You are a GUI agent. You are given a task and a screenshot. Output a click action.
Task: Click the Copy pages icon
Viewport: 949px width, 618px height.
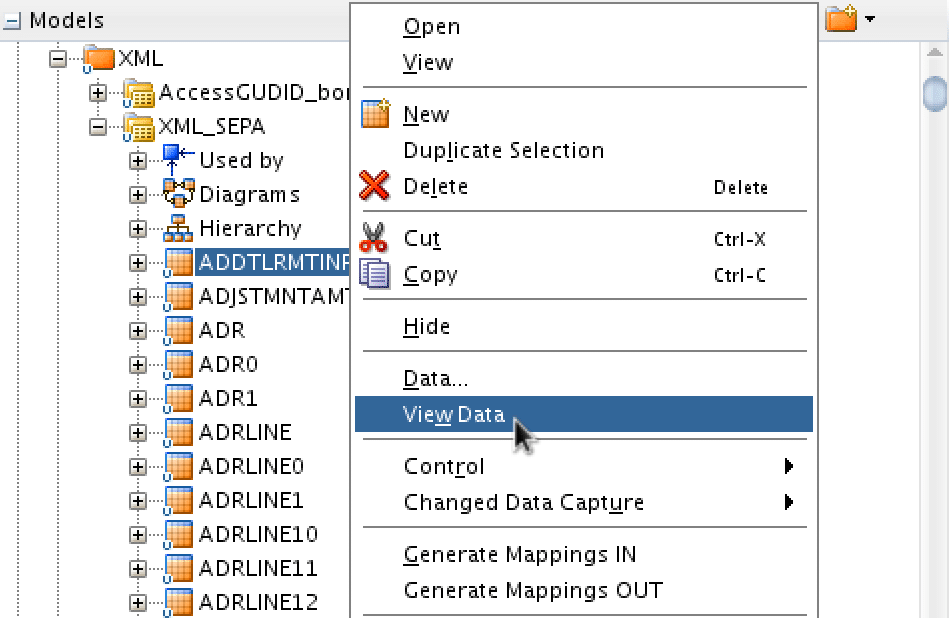[375, 274]
